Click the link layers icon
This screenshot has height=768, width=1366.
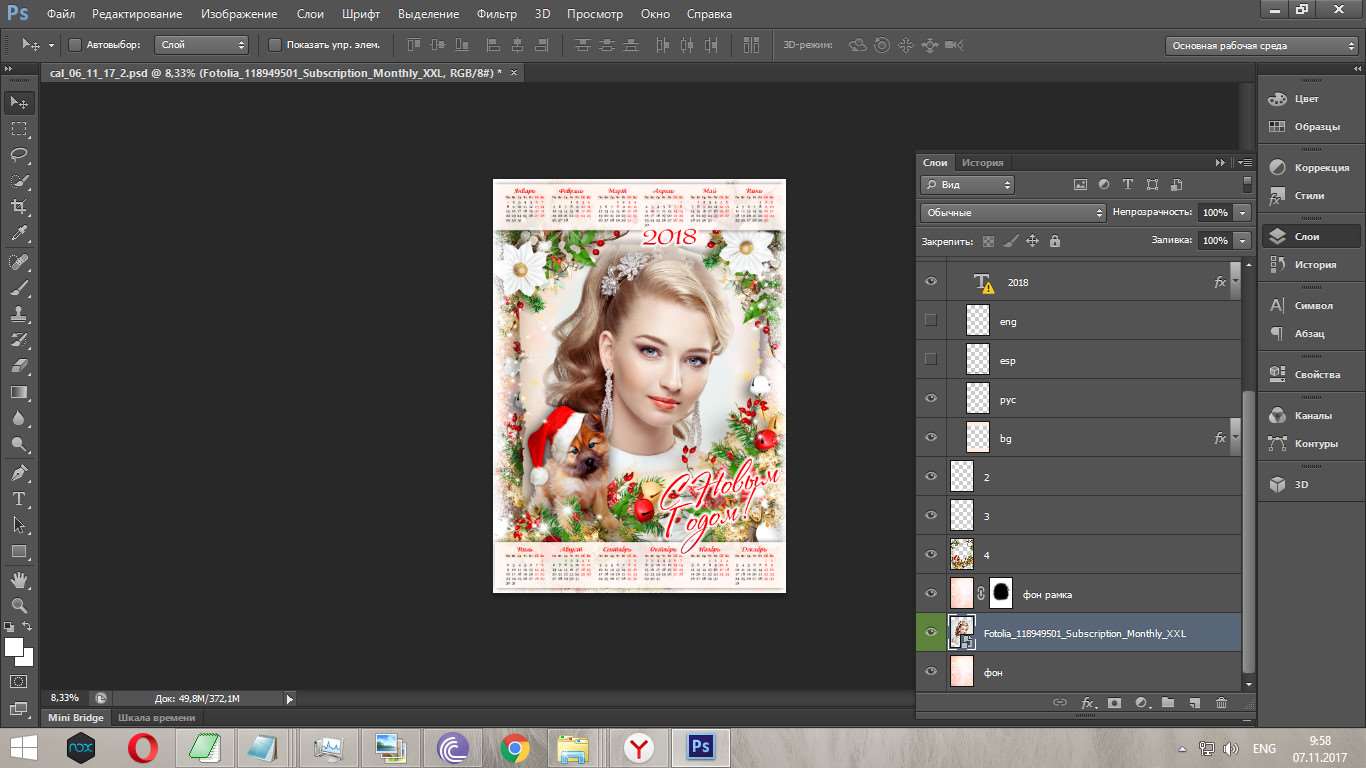1060,703
